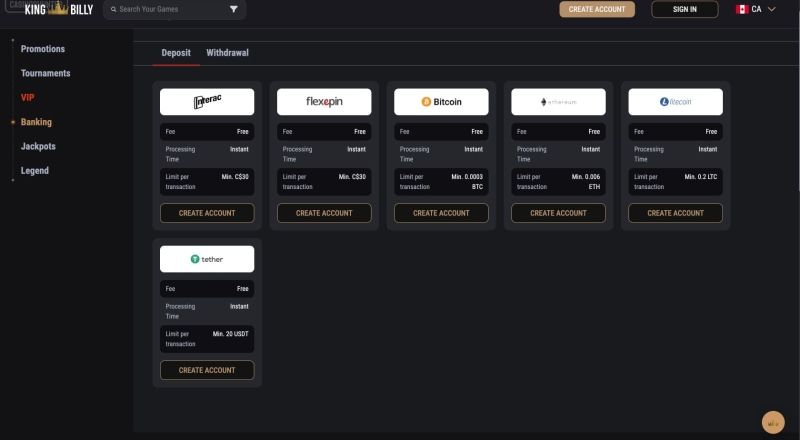Click the Fee Free row under Bitcoin

(441, 132)
